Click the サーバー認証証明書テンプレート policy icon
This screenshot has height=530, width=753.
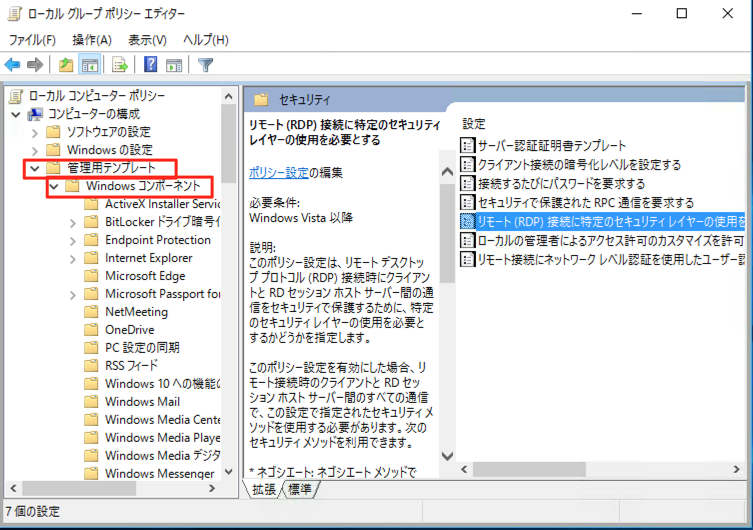(x=467, y=145)
